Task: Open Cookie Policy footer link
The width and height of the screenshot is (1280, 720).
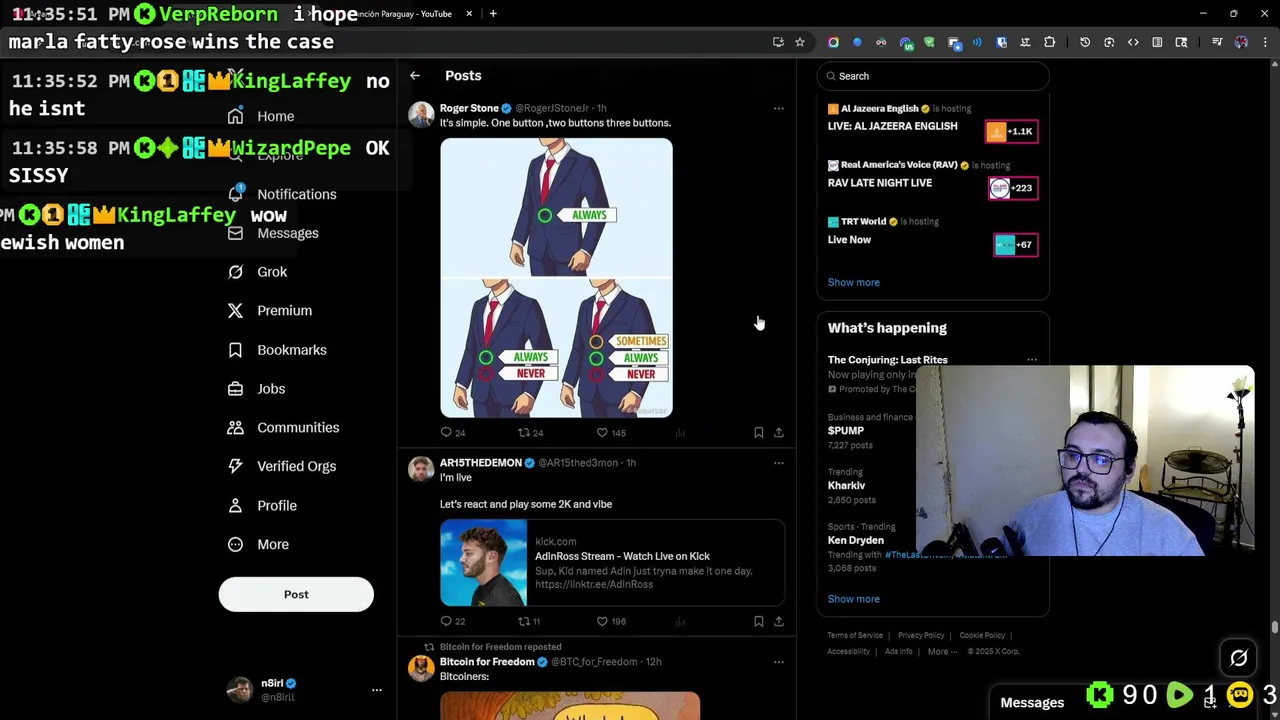Action: click(982, 636)
